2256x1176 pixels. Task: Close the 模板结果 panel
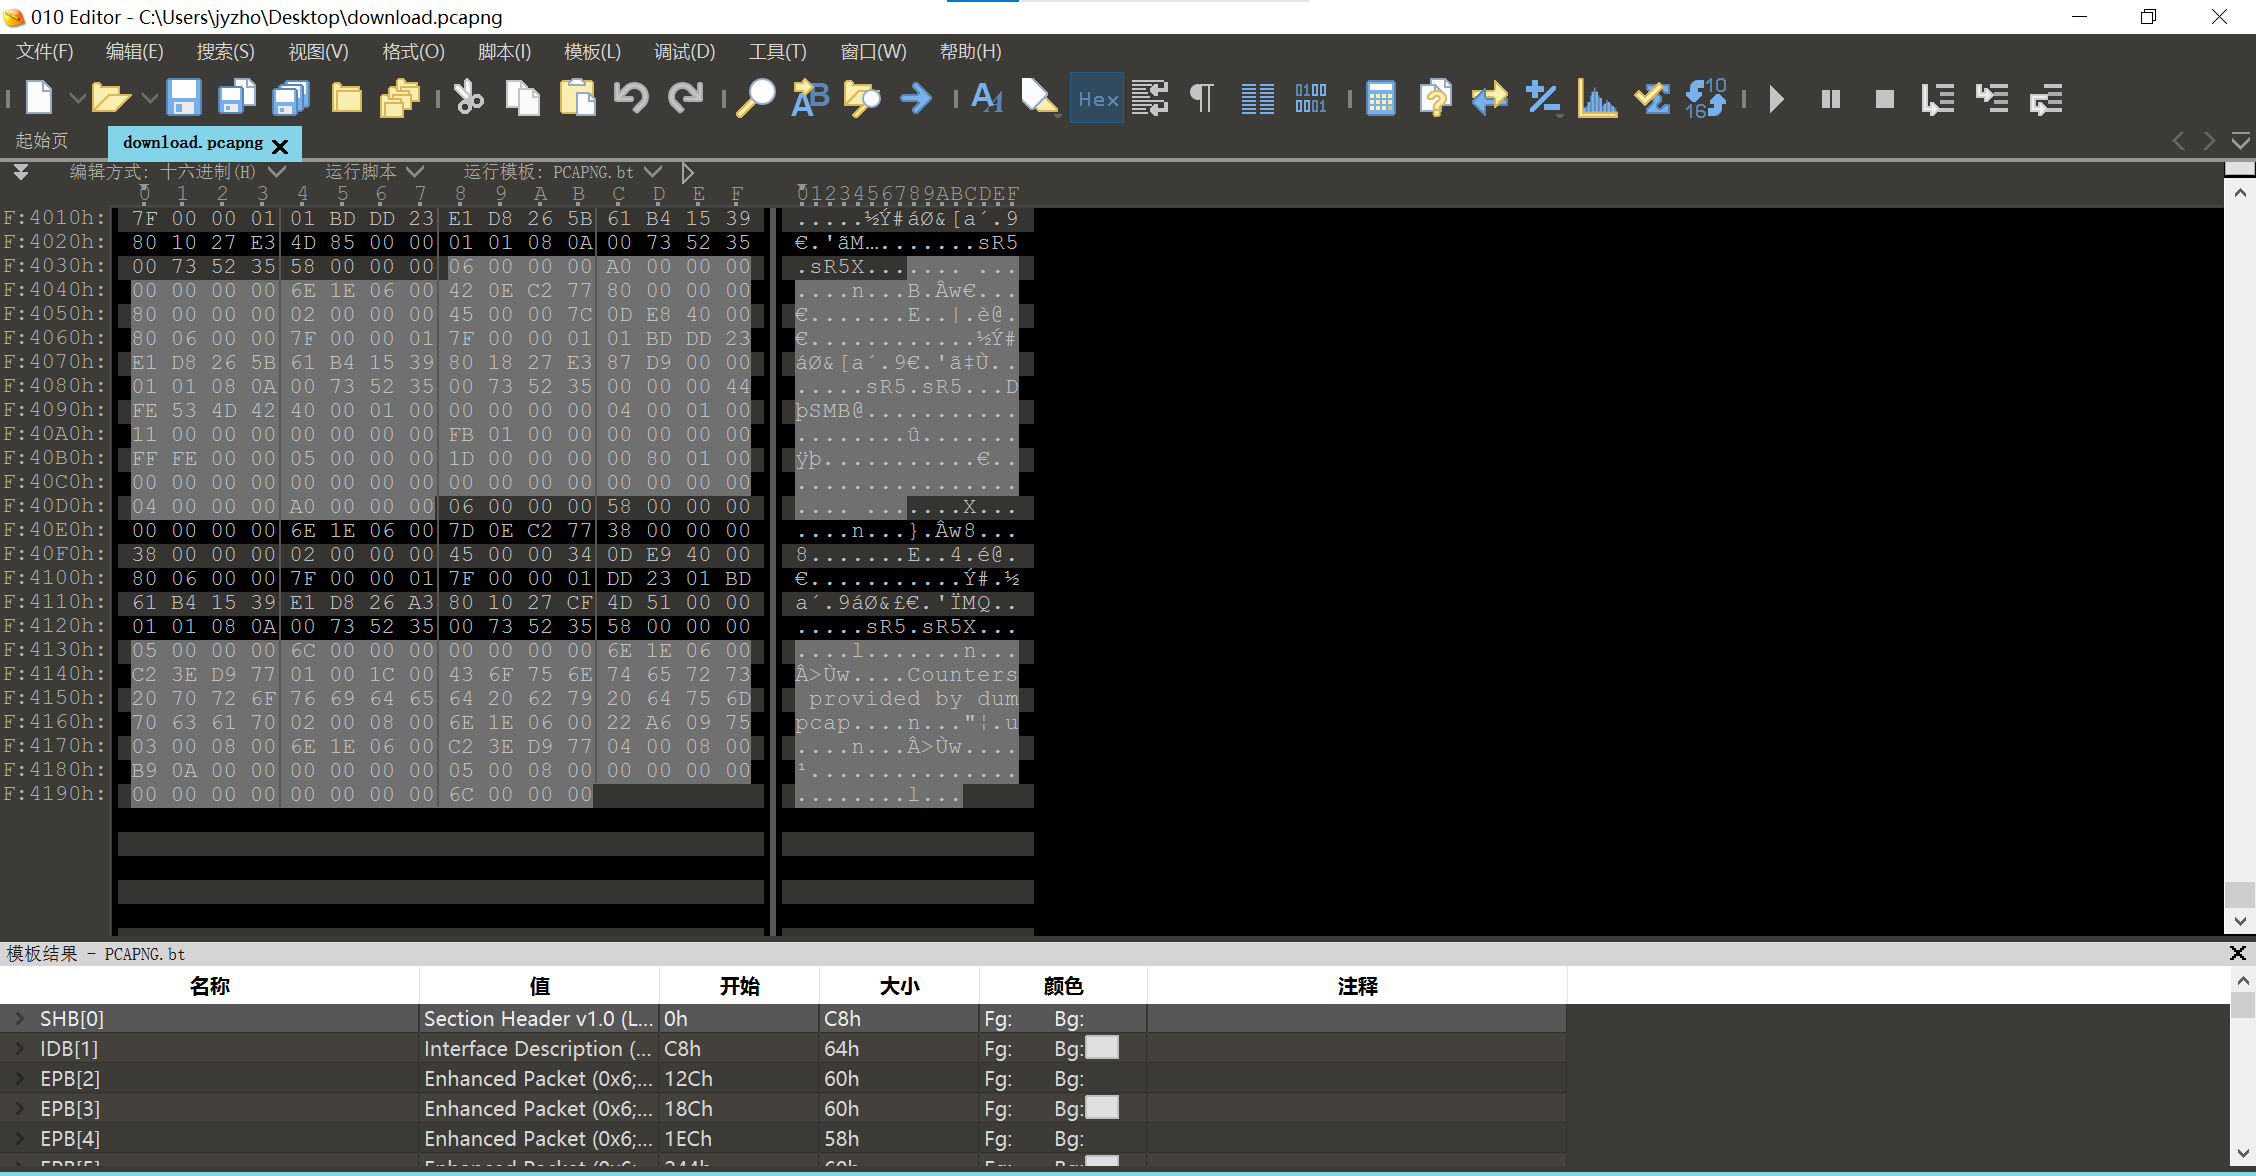(2238, 953)
